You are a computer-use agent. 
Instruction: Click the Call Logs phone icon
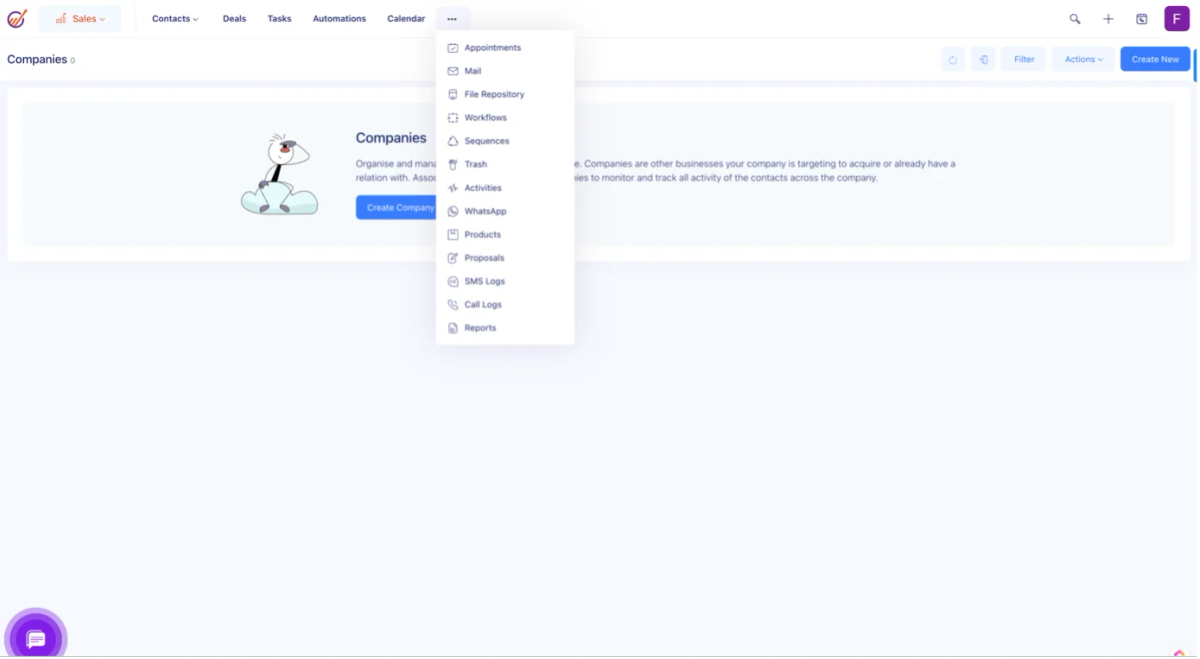453,304
